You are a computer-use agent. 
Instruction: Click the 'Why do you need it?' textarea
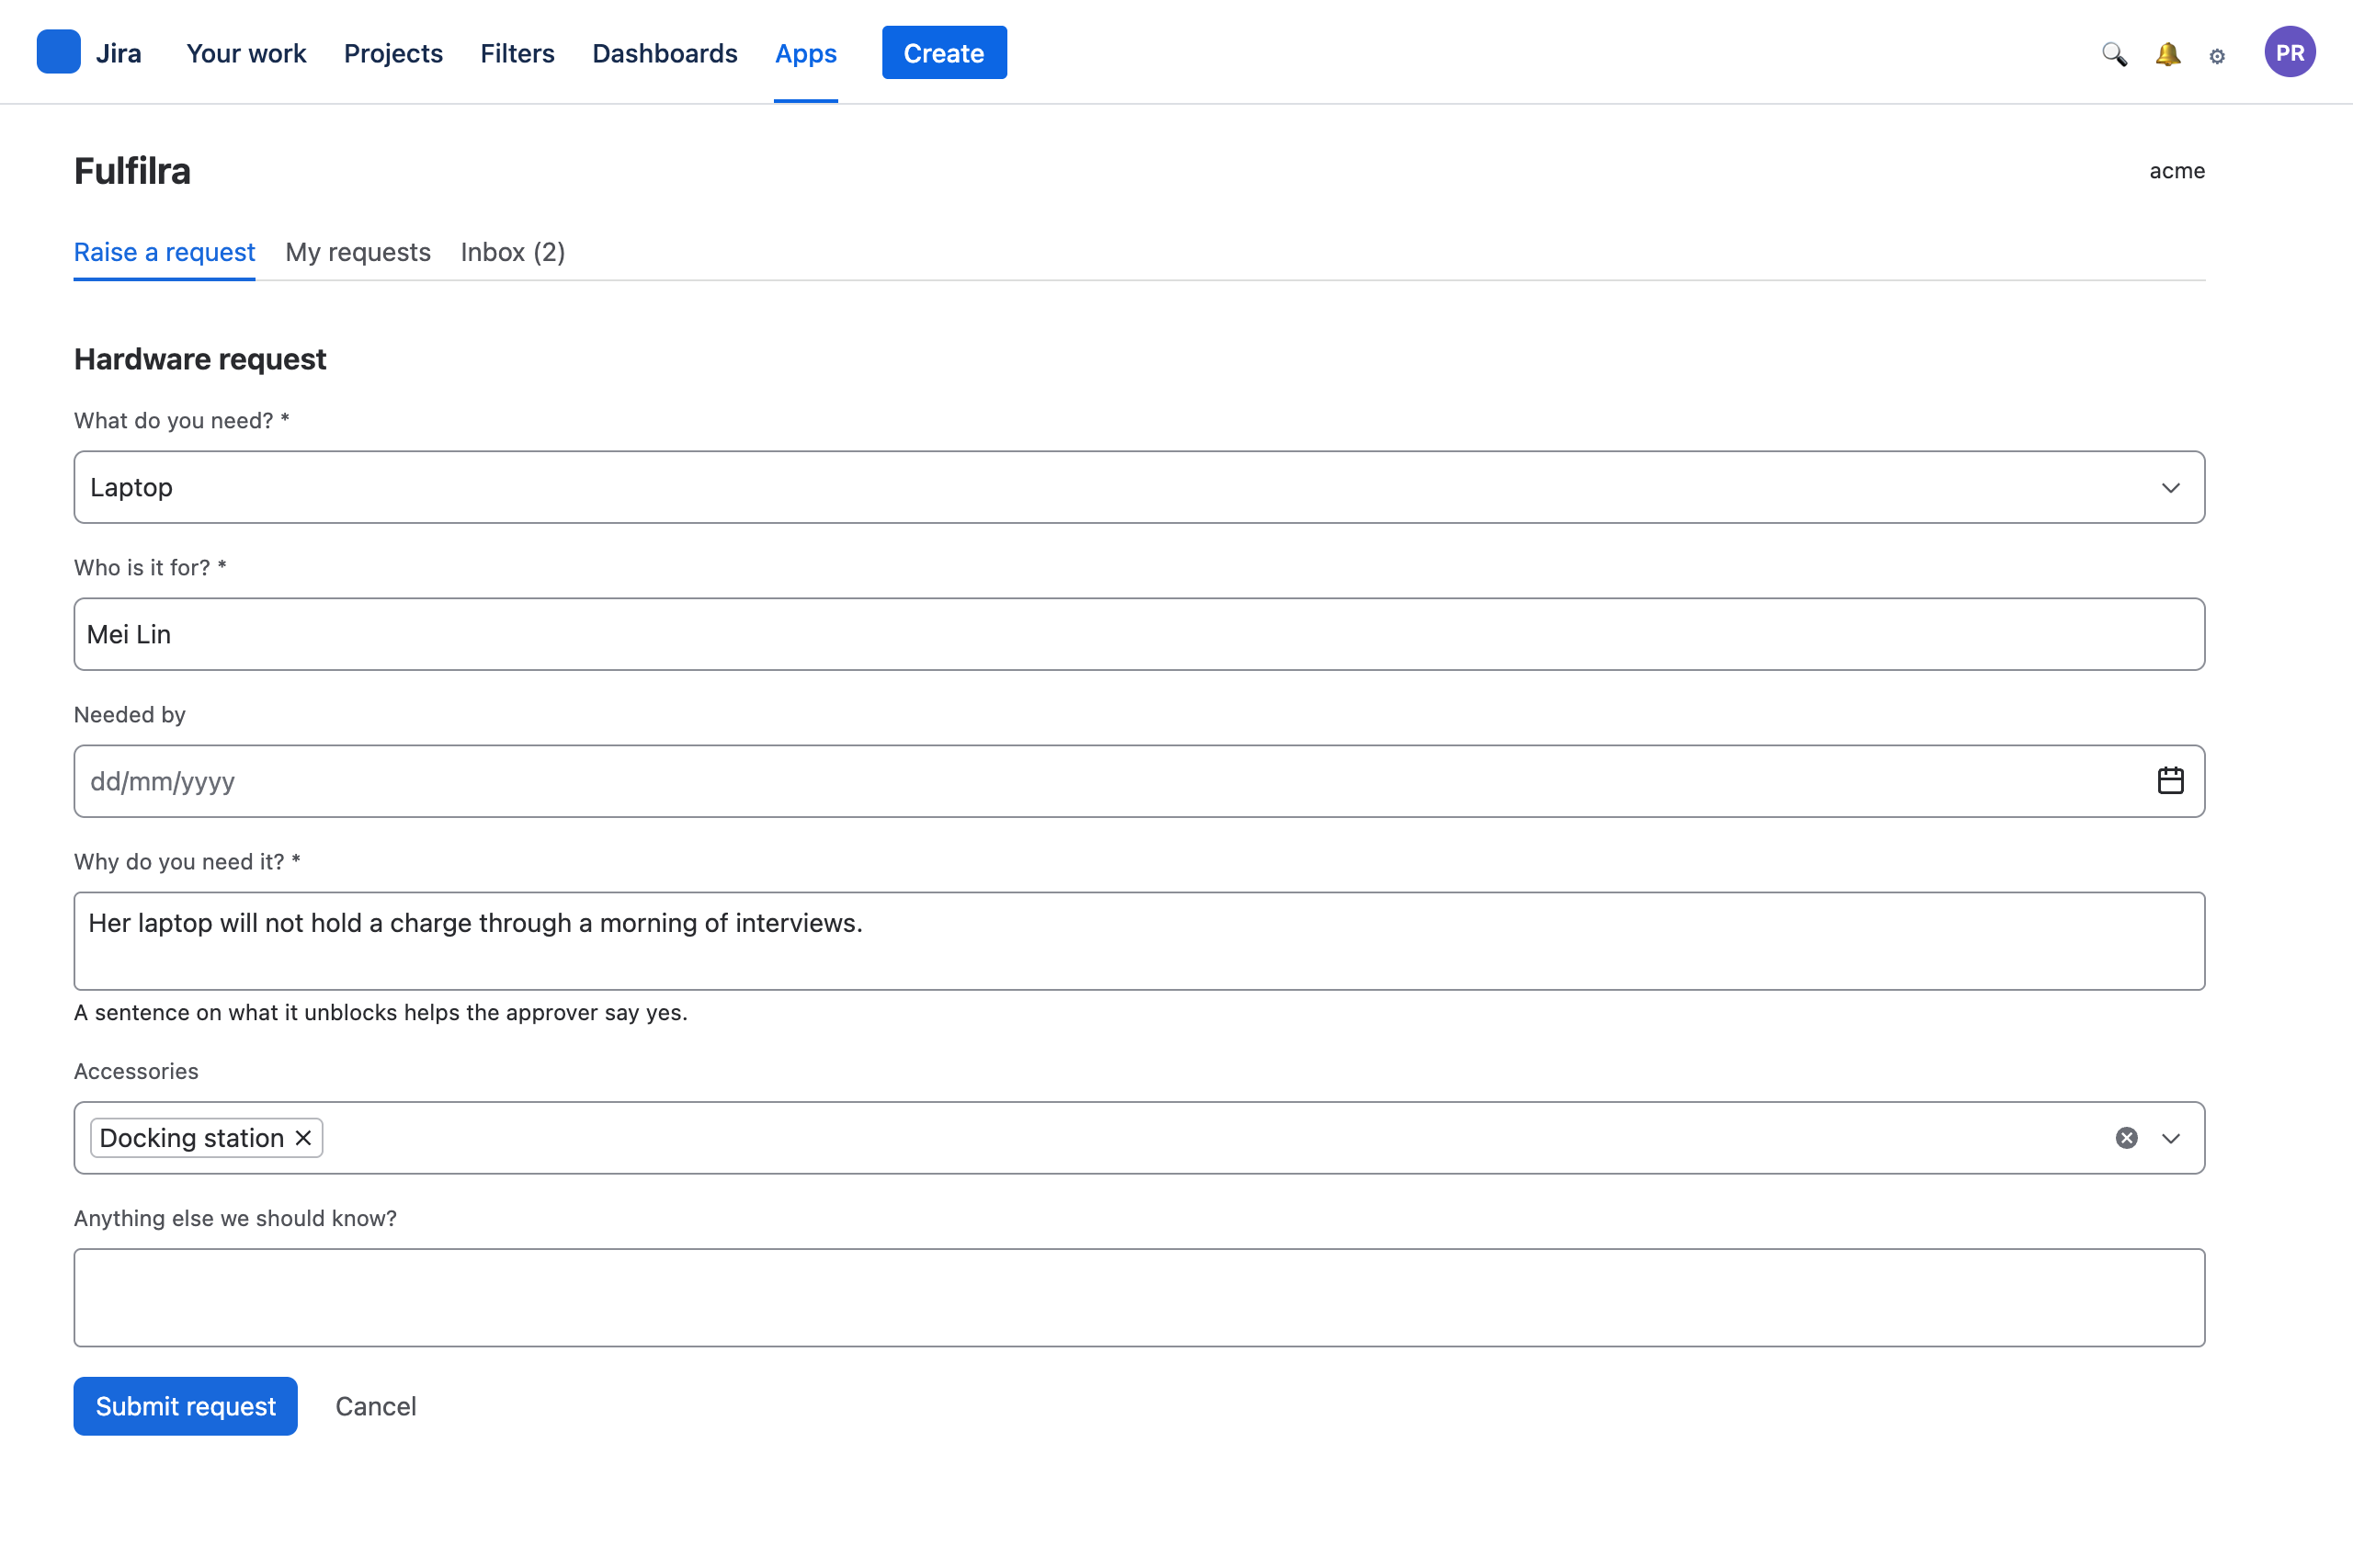click(1139, 941)
